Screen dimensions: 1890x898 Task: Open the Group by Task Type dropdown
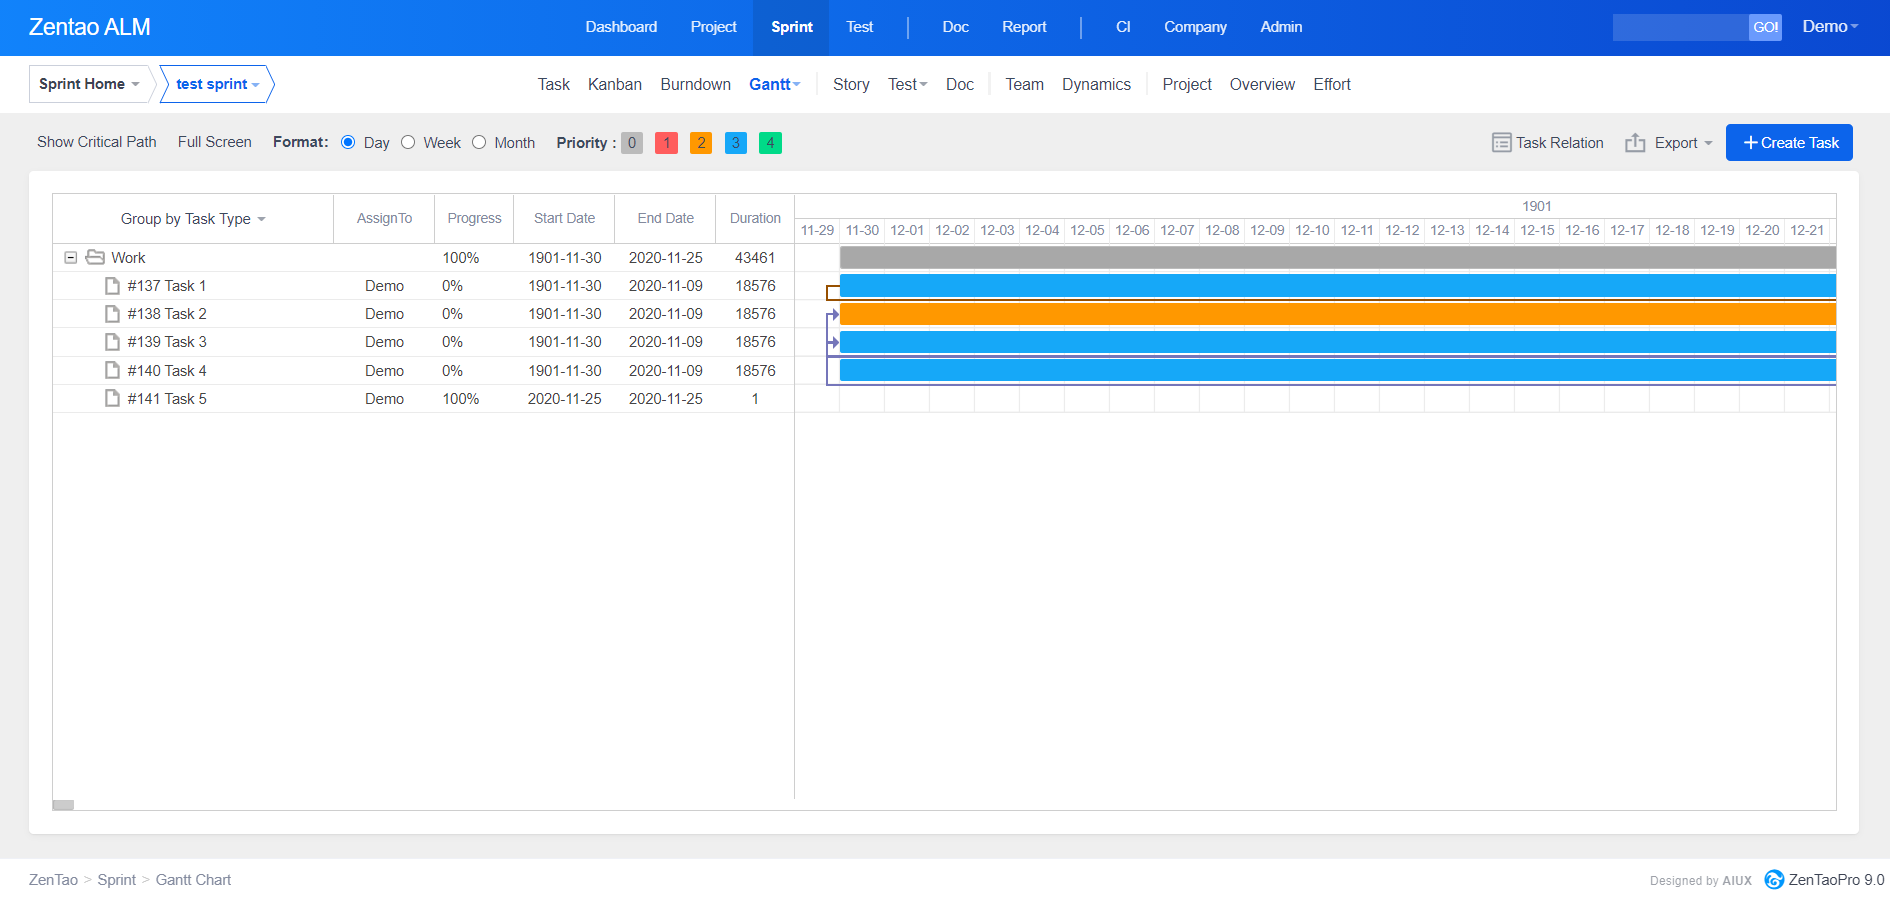(193, 219)
